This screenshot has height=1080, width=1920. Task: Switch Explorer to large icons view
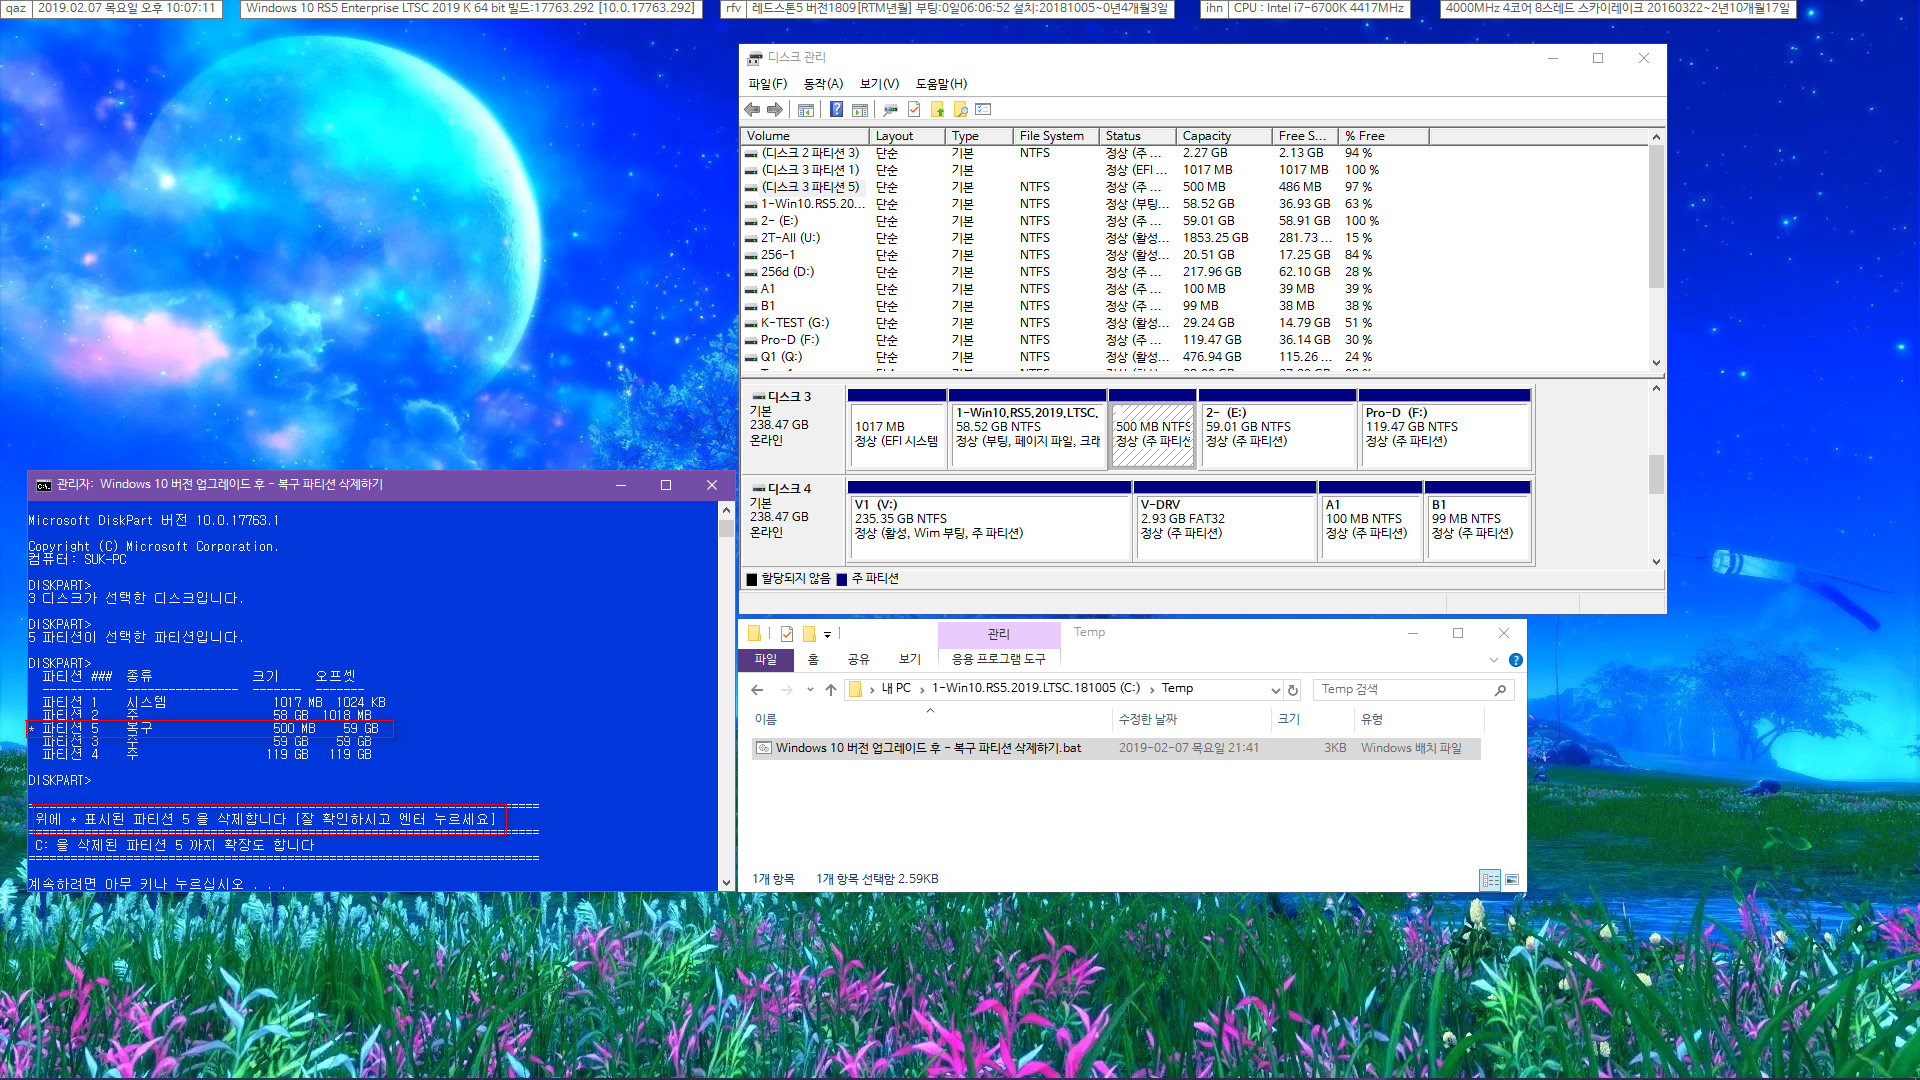coord(1511,880)
